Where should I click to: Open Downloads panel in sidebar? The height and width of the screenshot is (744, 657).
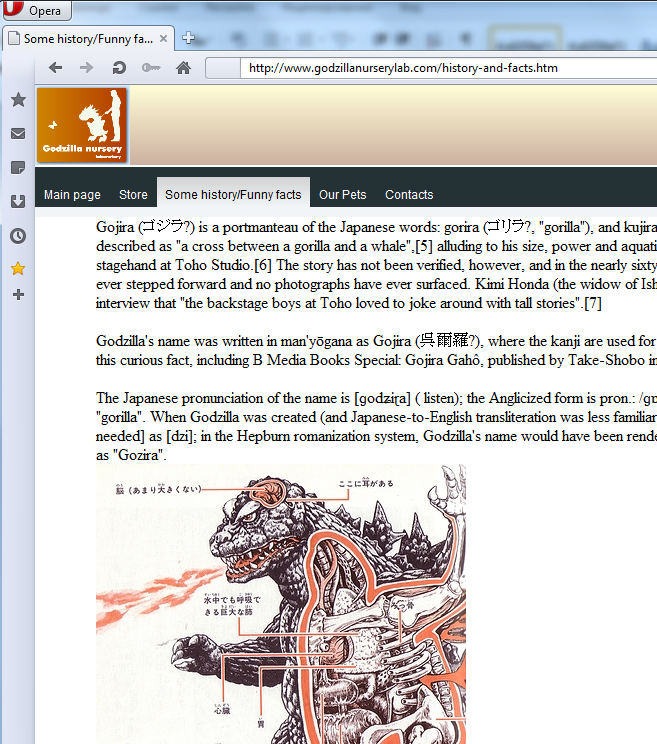point(18,201)
